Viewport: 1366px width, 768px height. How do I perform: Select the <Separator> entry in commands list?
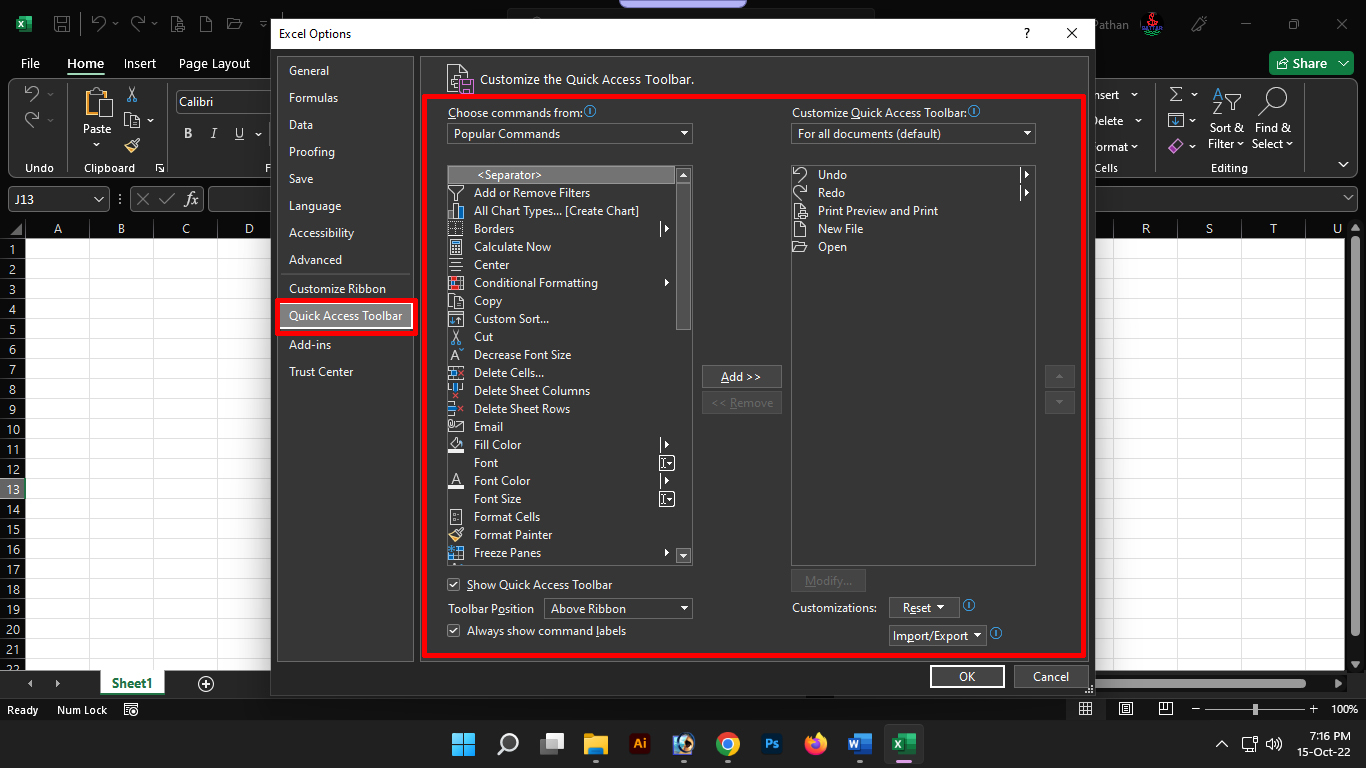click(562, 175)
